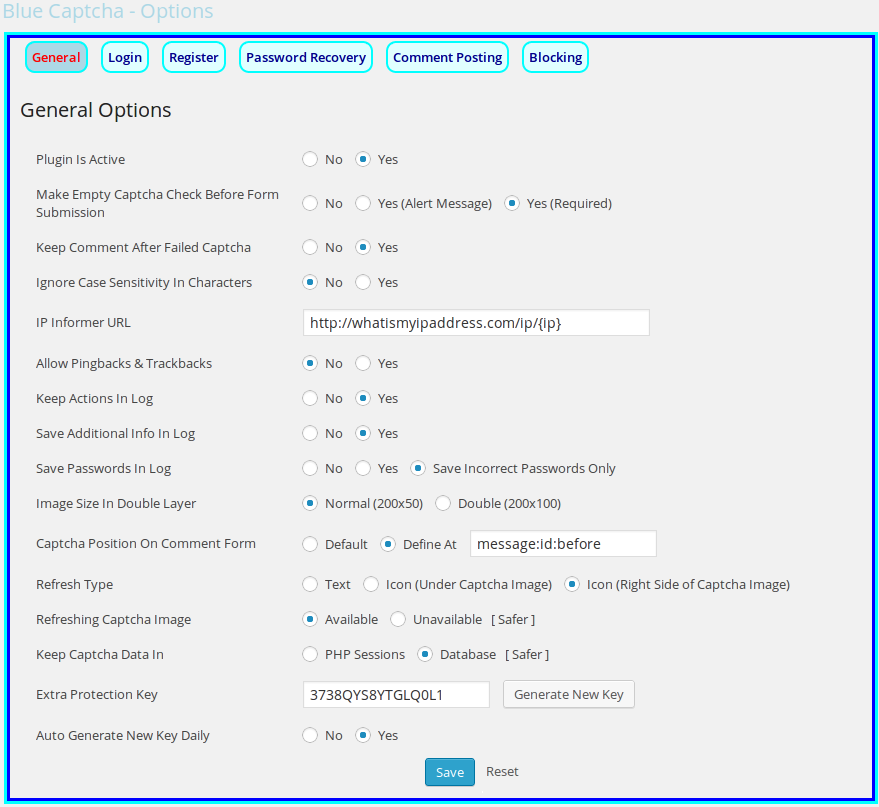The image size is (879, 807).
Task: Open the Register tab
Action: [x=193, y=57]
